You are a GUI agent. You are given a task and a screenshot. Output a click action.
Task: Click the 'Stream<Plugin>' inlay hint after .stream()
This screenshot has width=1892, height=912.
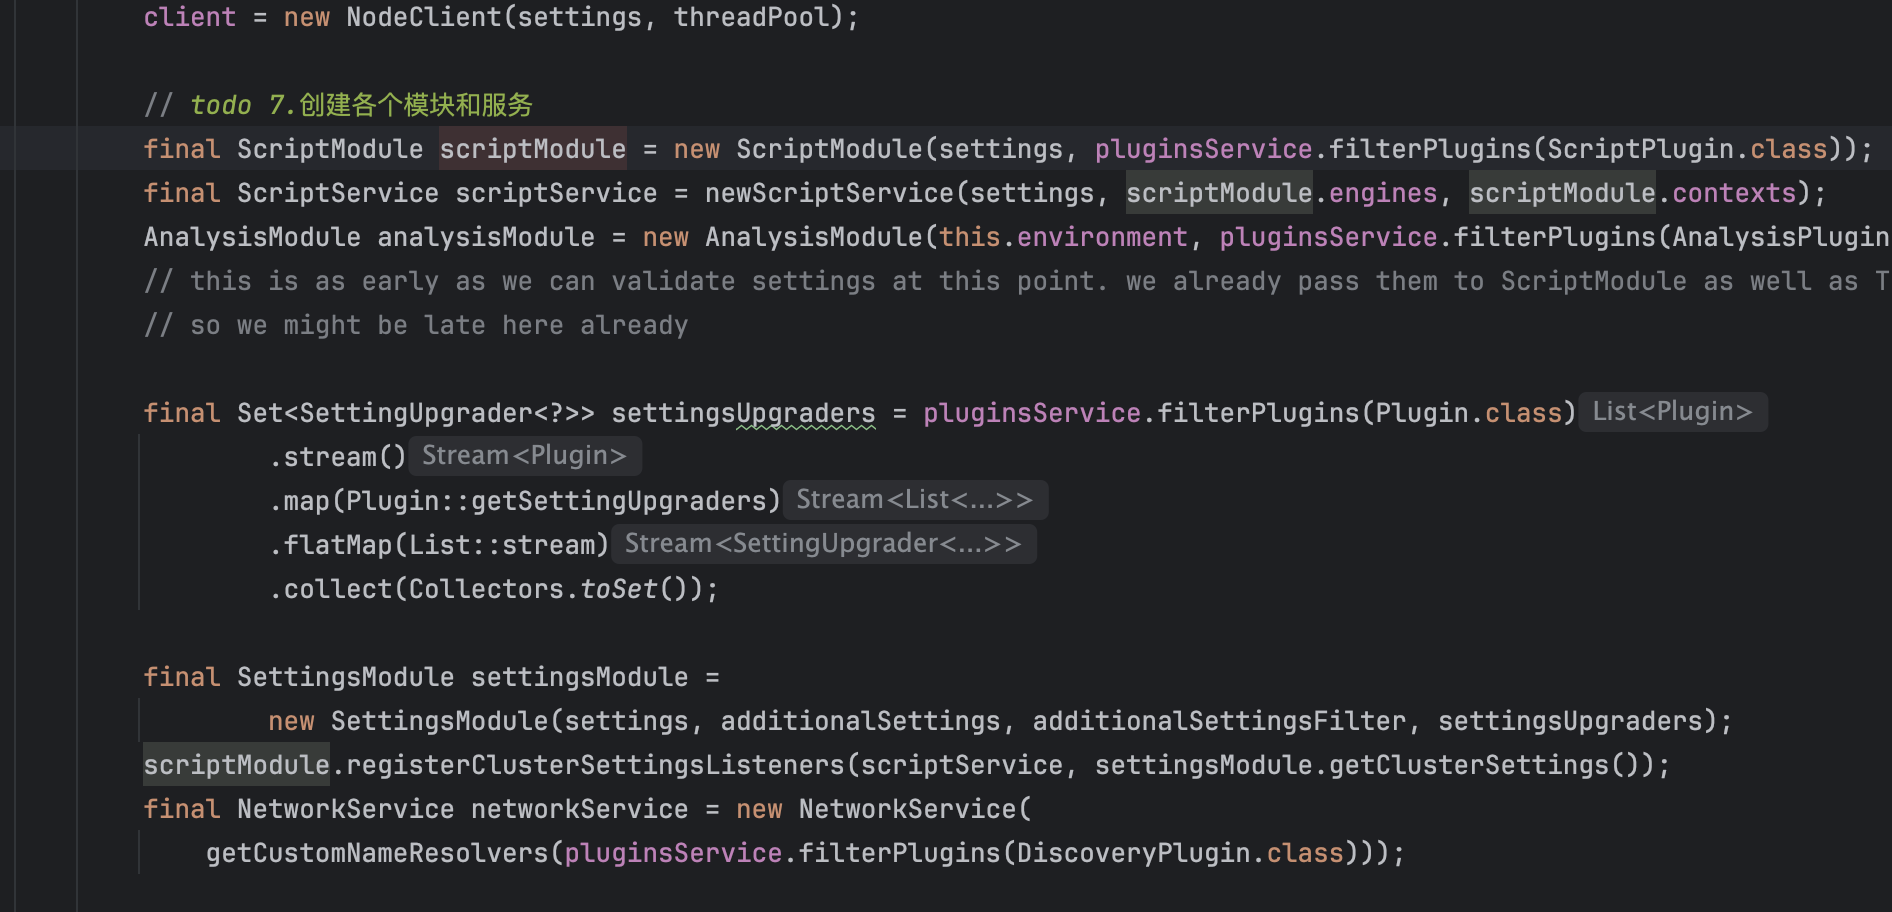click(524, 456)
